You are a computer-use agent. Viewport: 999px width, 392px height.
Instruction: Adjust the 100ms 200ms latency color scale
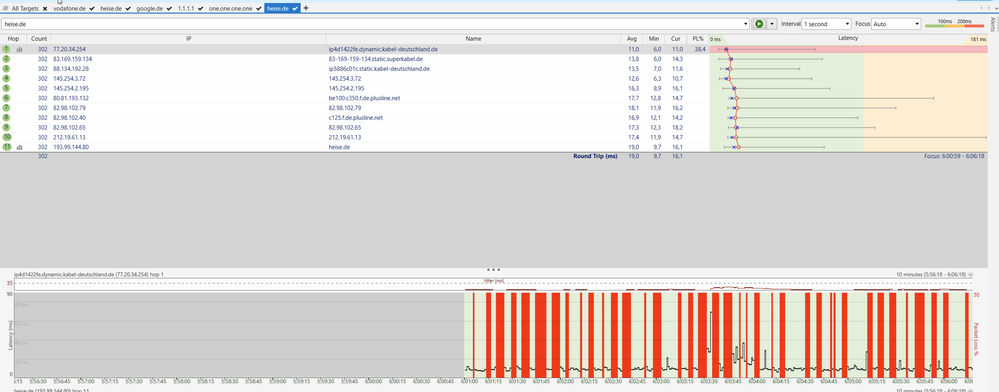click(954, 24)
